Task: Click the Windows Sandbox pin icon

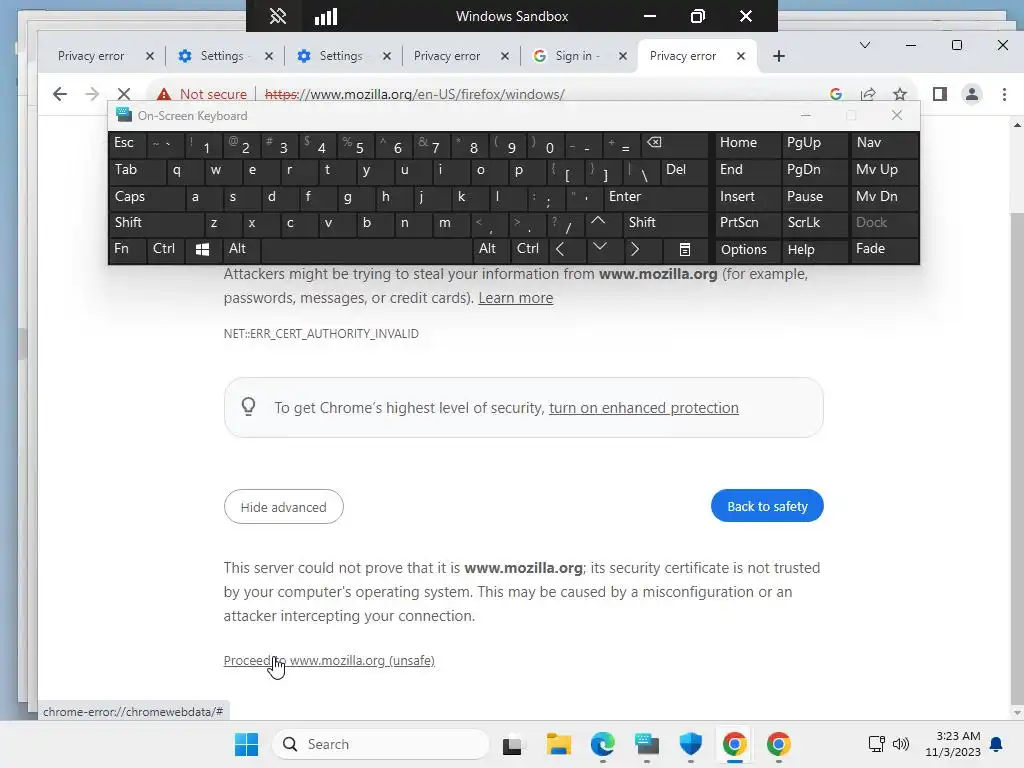Action: coord(278,16)
